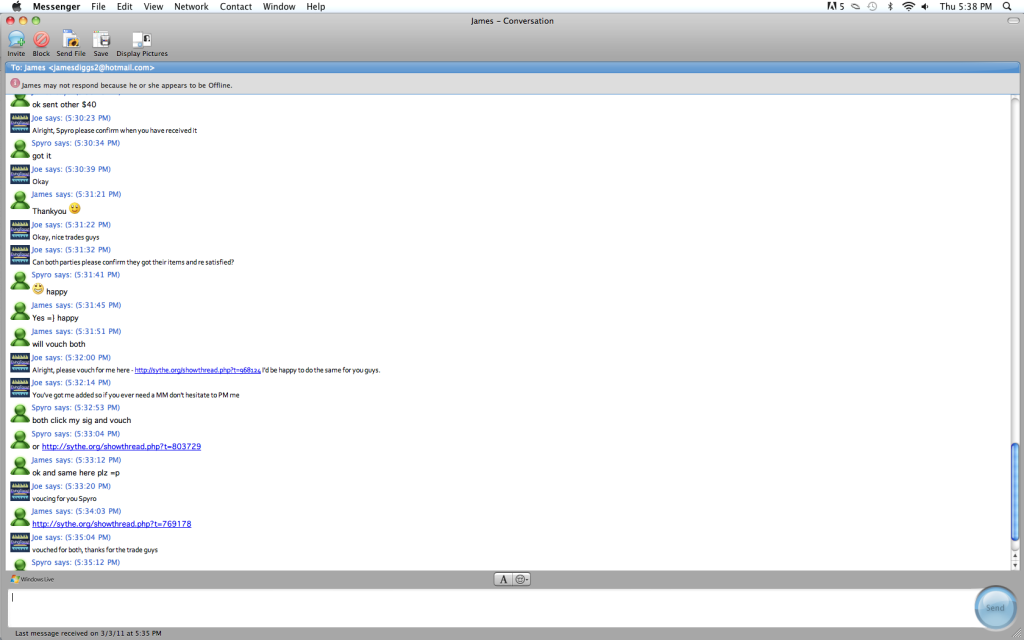Screen dimensions: 1024x640
Task: Open the Contact menu
Action: [x=236, y=7]
